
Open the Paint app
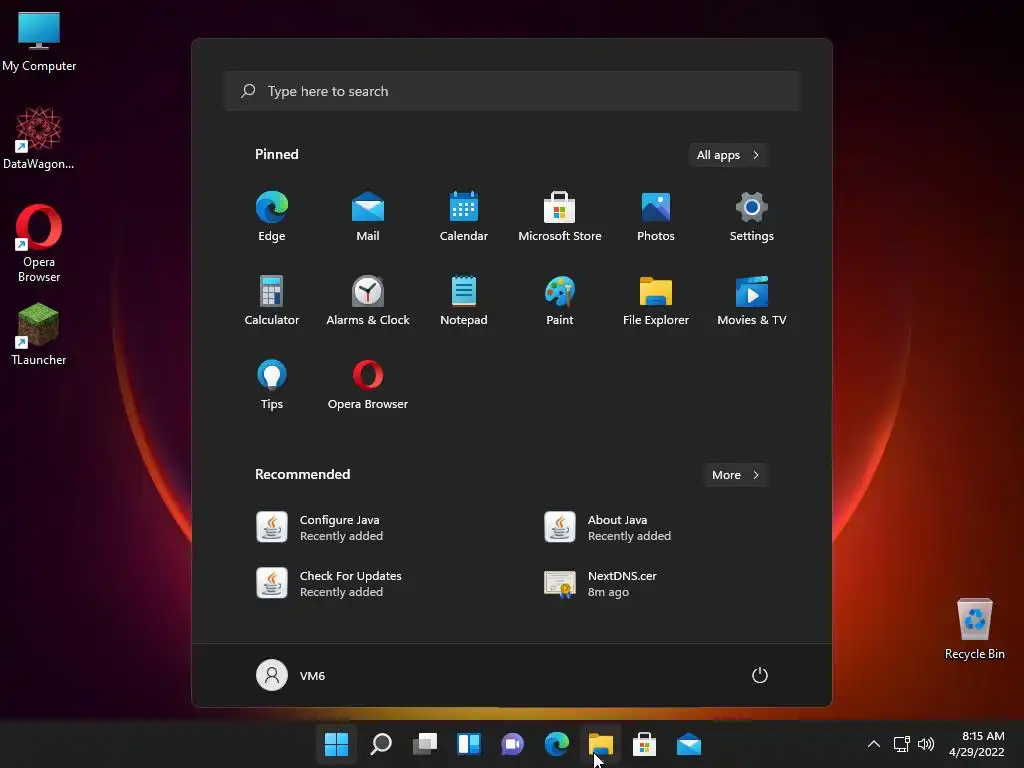point(560,300)
